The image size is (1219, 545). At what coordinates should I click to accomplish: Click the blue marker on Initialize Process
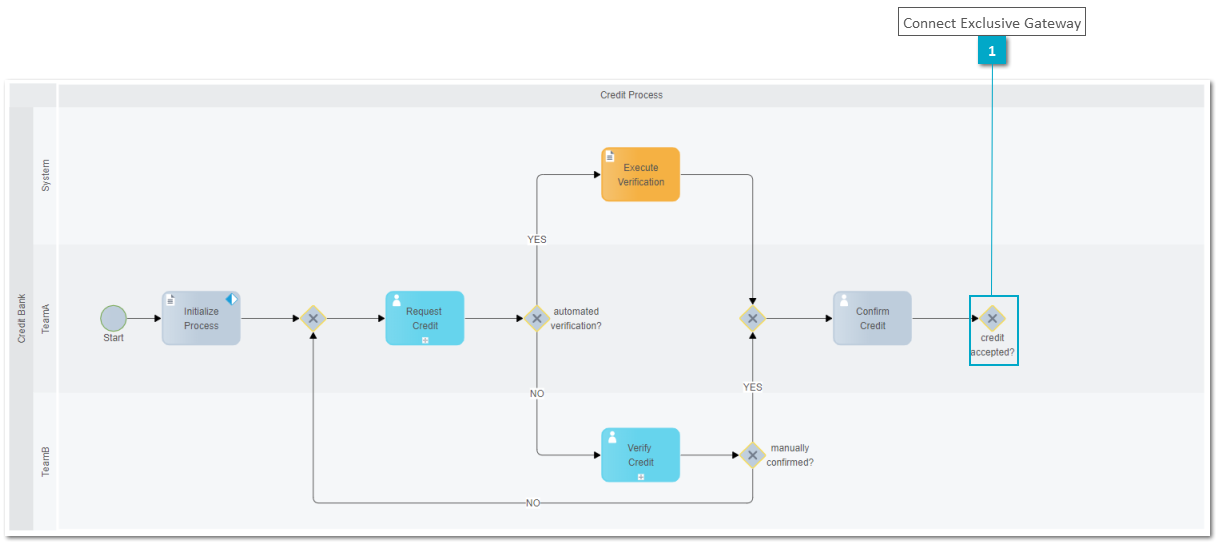pyautogui.click(x=231, y=299)
